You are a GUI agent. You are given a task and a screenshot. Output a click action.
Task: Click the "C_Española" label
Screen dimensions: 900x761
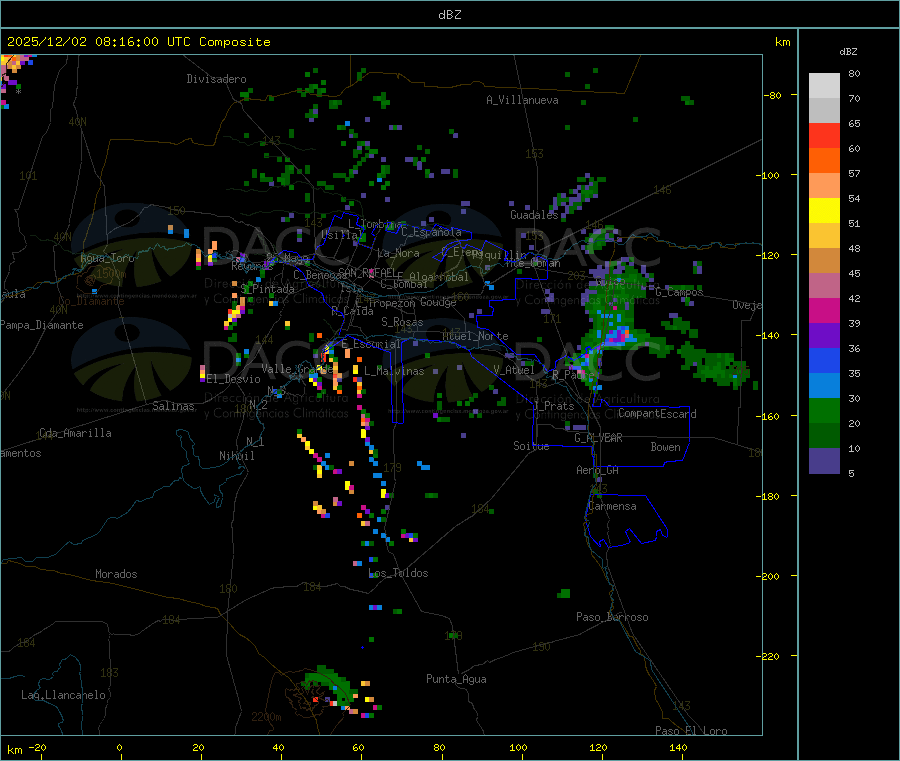[x=431, y=232]
